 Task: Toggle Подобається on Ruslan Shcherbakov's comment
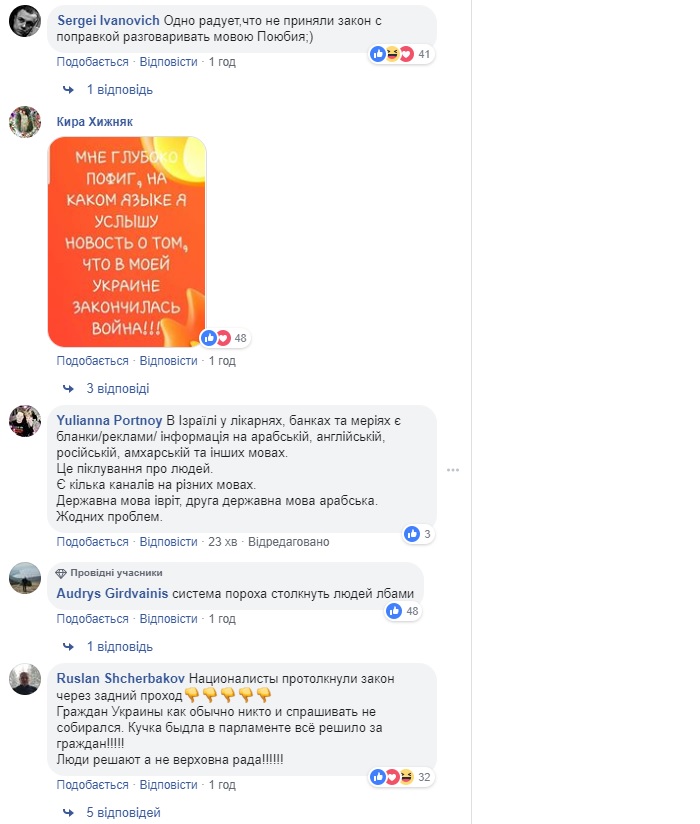pos(92,785)
